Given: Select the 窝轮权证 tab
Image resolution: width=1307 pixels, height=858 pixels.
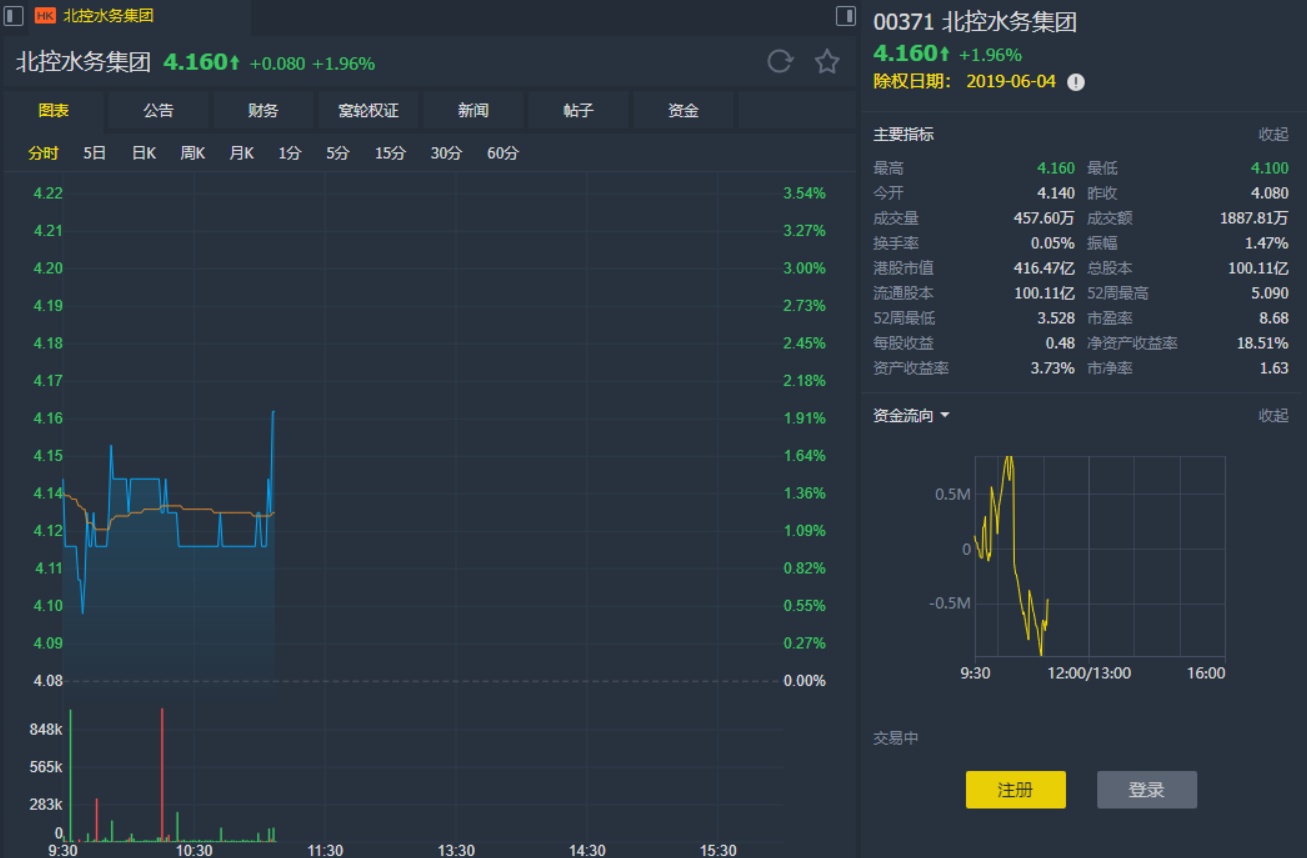Looking at the screenshot, I should tap(368, 111).
